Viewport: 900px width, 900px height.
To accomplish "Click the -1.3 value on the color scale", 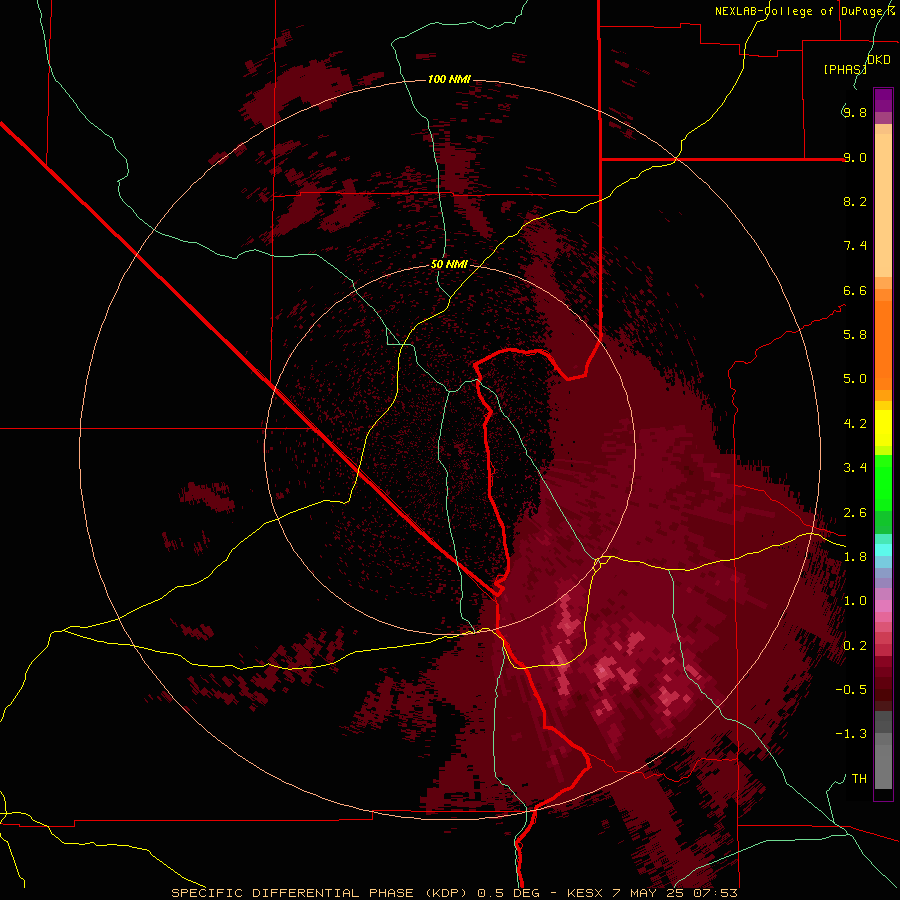I will coord(851,734).
